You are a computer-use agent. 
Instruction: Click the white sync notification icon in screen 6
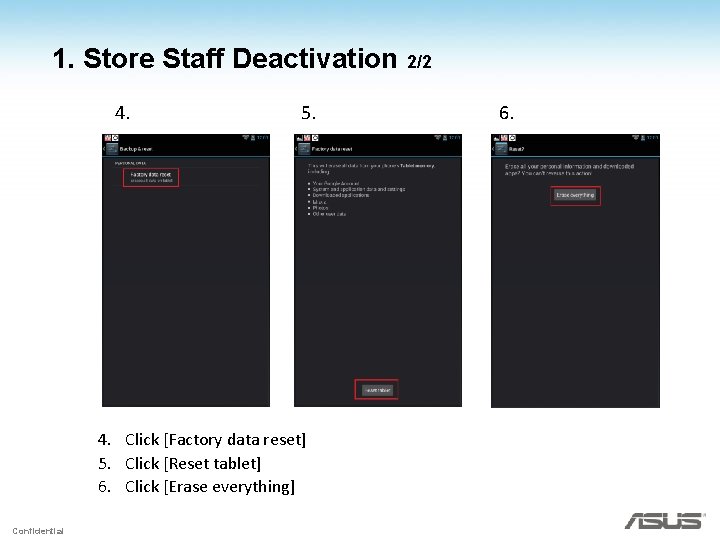[512, 138]
